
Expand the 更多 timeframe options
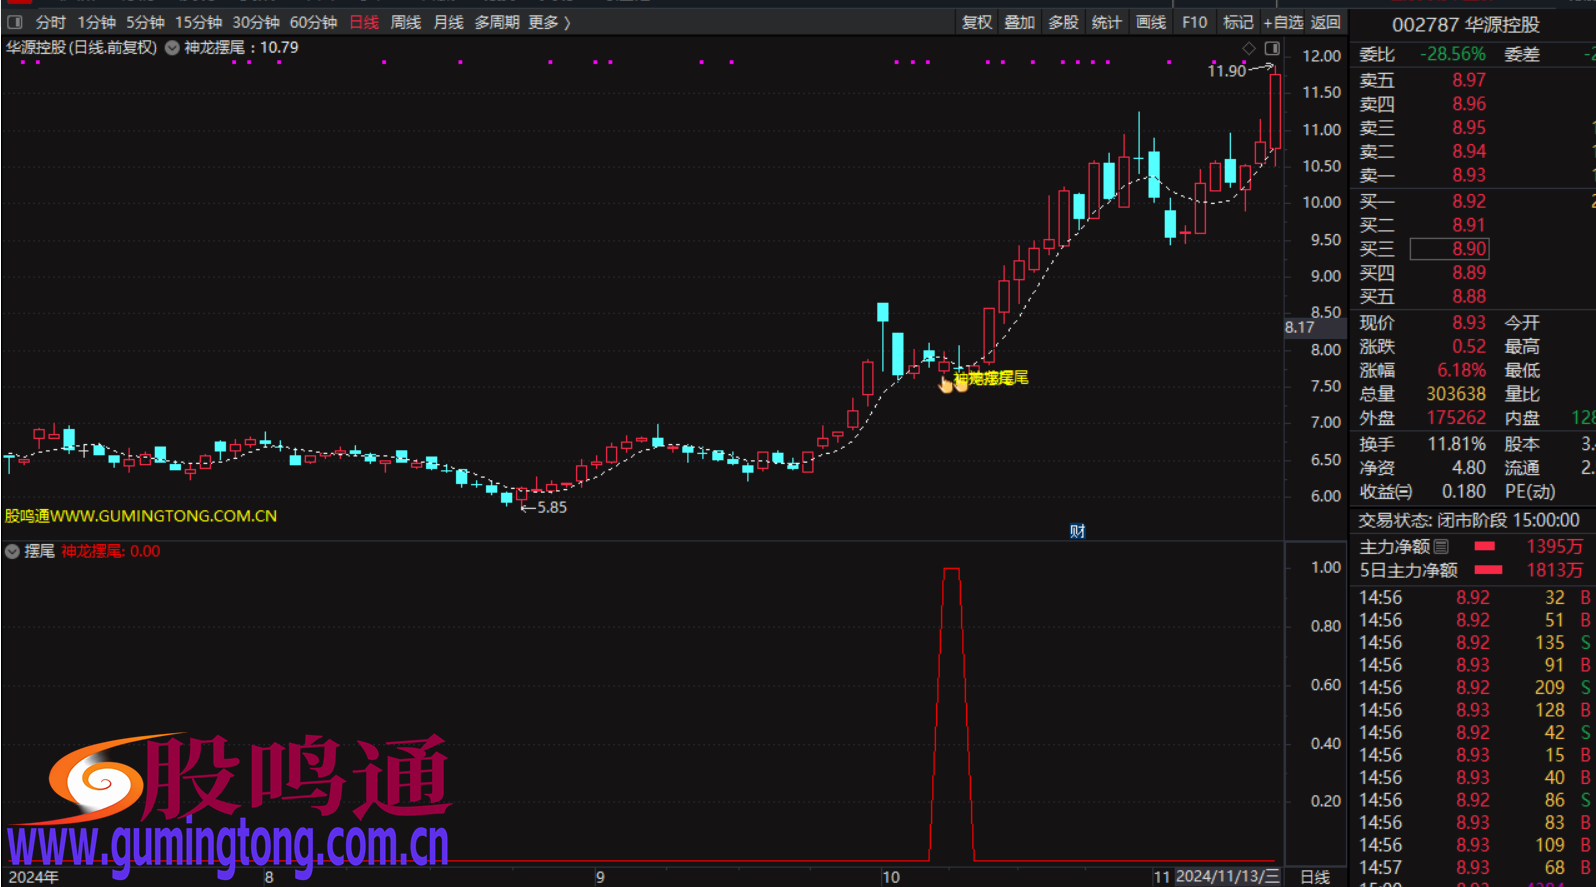[x=549, y=22]
